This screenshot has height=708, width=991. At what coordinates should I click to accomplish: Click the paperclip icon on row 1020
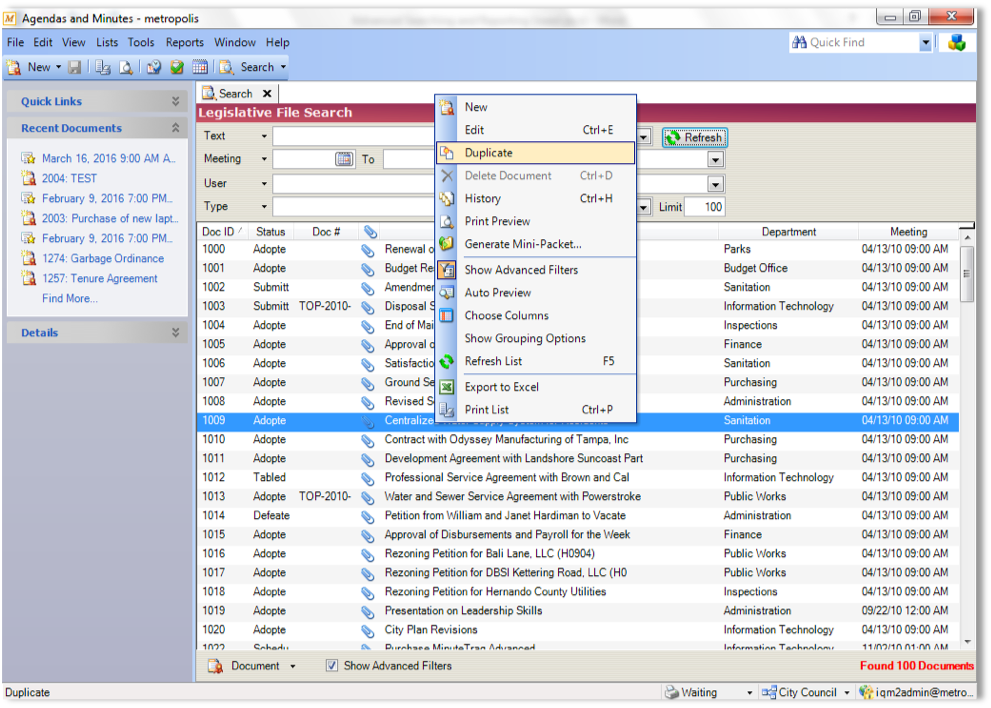point(367,630)
